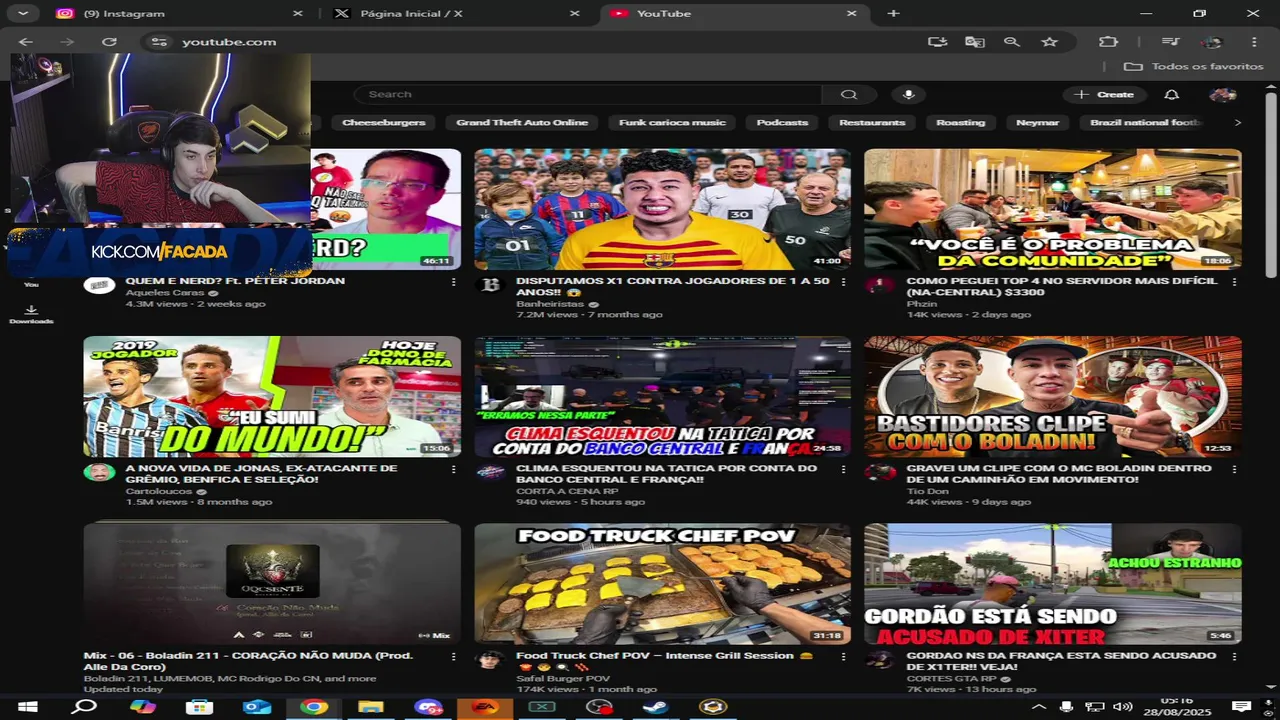Click the forward navigation arrow

click(x=67, y=42)
